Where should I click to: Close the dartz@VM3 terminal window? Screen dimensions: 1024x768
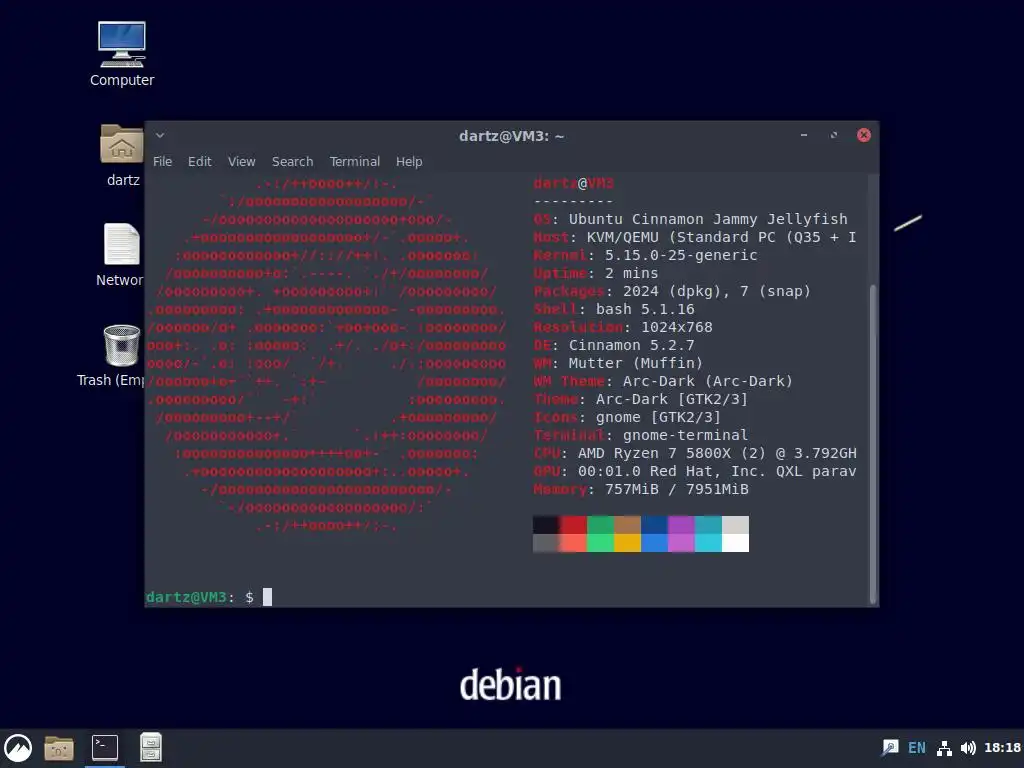(x=864, y=135)
